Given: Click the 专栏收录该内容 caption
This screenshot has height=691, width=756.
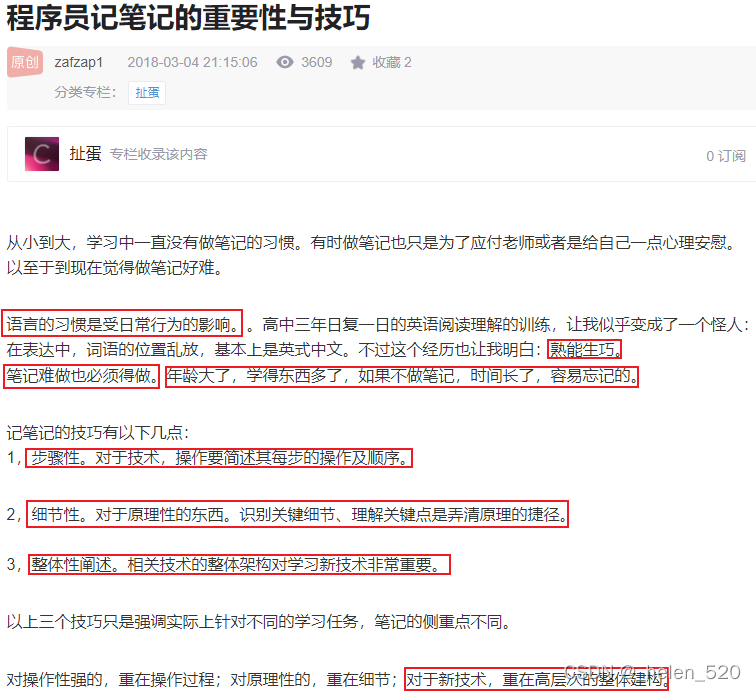Looking at the screenshot, I should [159, 154].
